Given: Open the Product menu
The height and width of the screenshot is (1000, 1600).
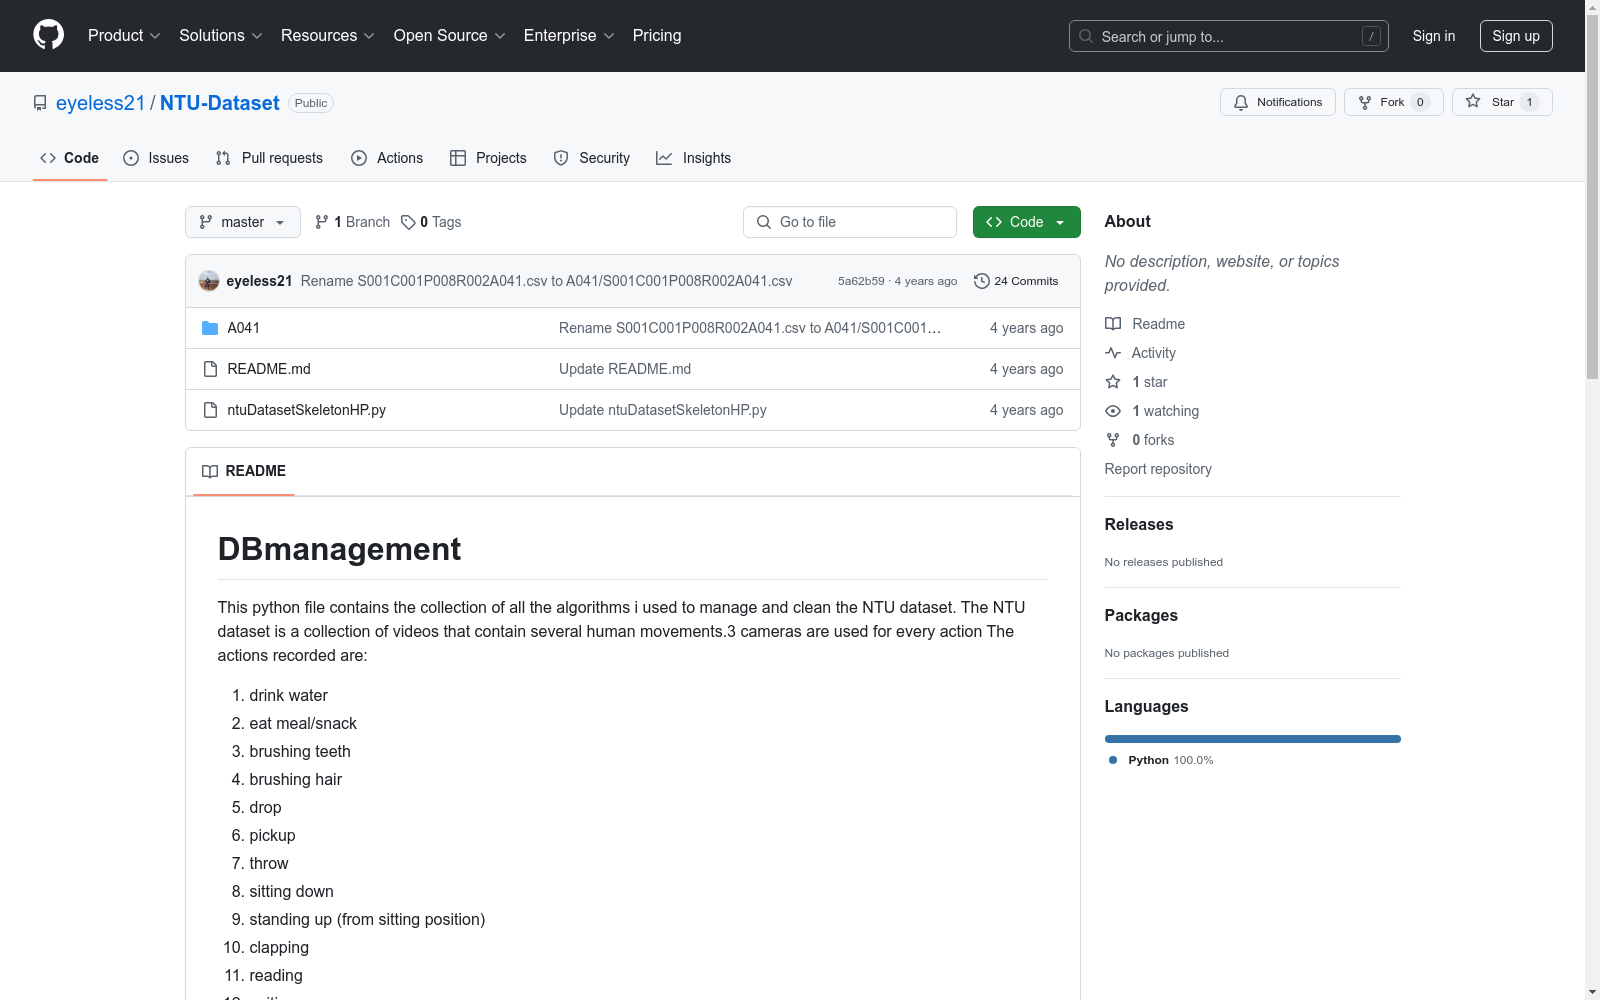Looking at the screenshot, I should [124, 35].
